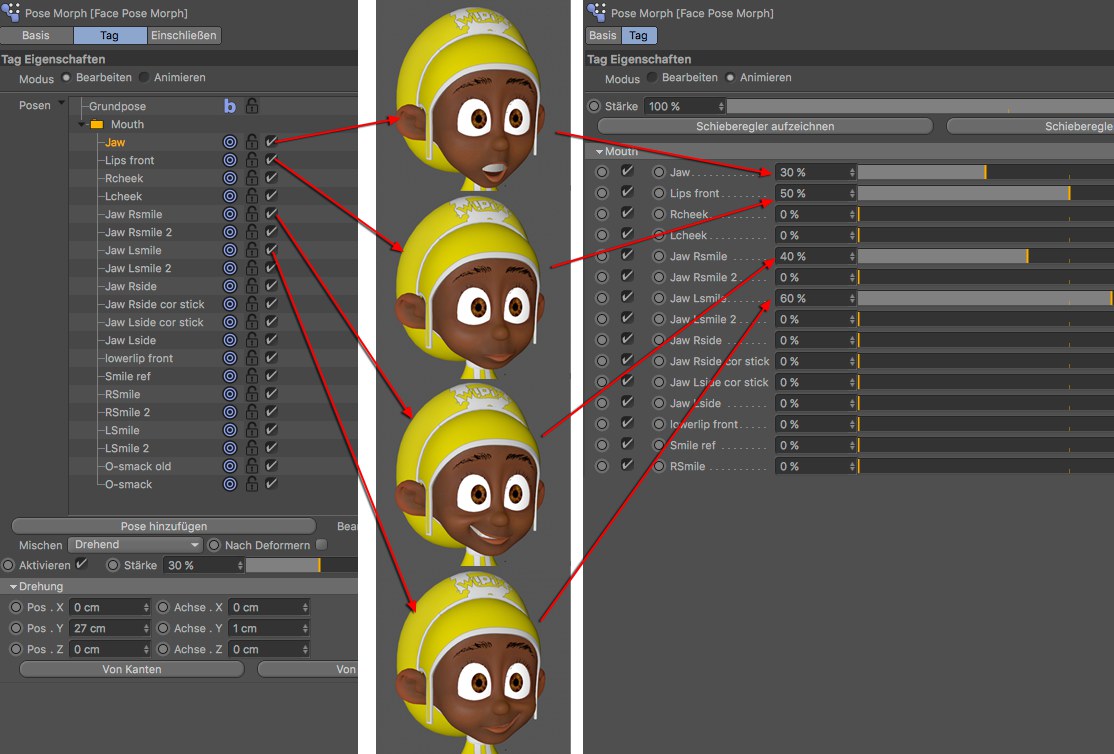Enable the Nach Deformern checkbox
Image resolution: width=1114 pixels, height=754 pixels.
click(321, 545)
